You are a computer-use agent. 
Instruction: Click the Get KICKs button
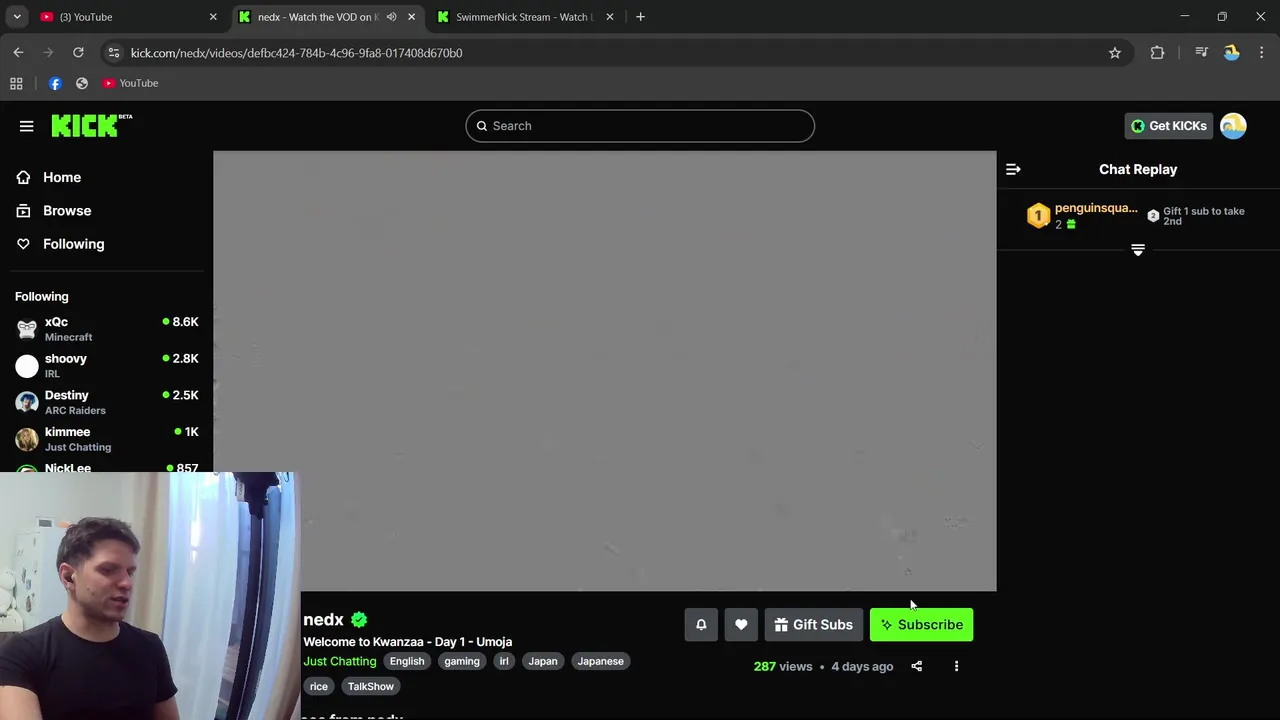[x=1168, y=126]
